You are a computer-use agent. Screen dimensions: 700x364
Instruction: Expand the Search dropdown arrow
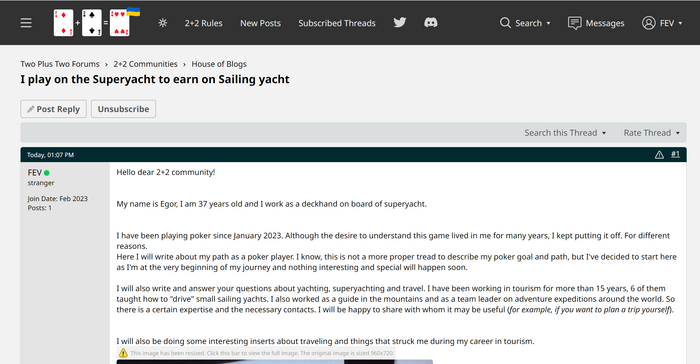point(548,23)
